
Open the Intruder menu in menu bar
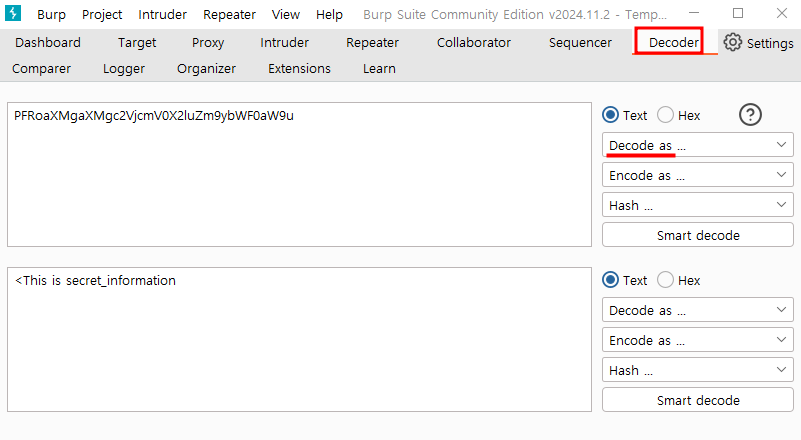pyautogui.click(x=162, y=14)
